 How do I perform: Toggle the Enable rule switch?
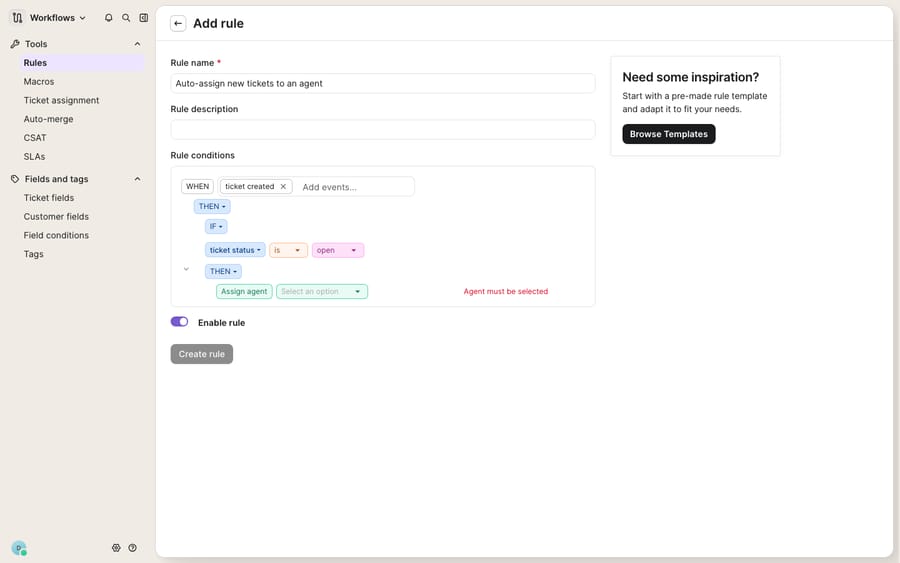pos(179,322)
